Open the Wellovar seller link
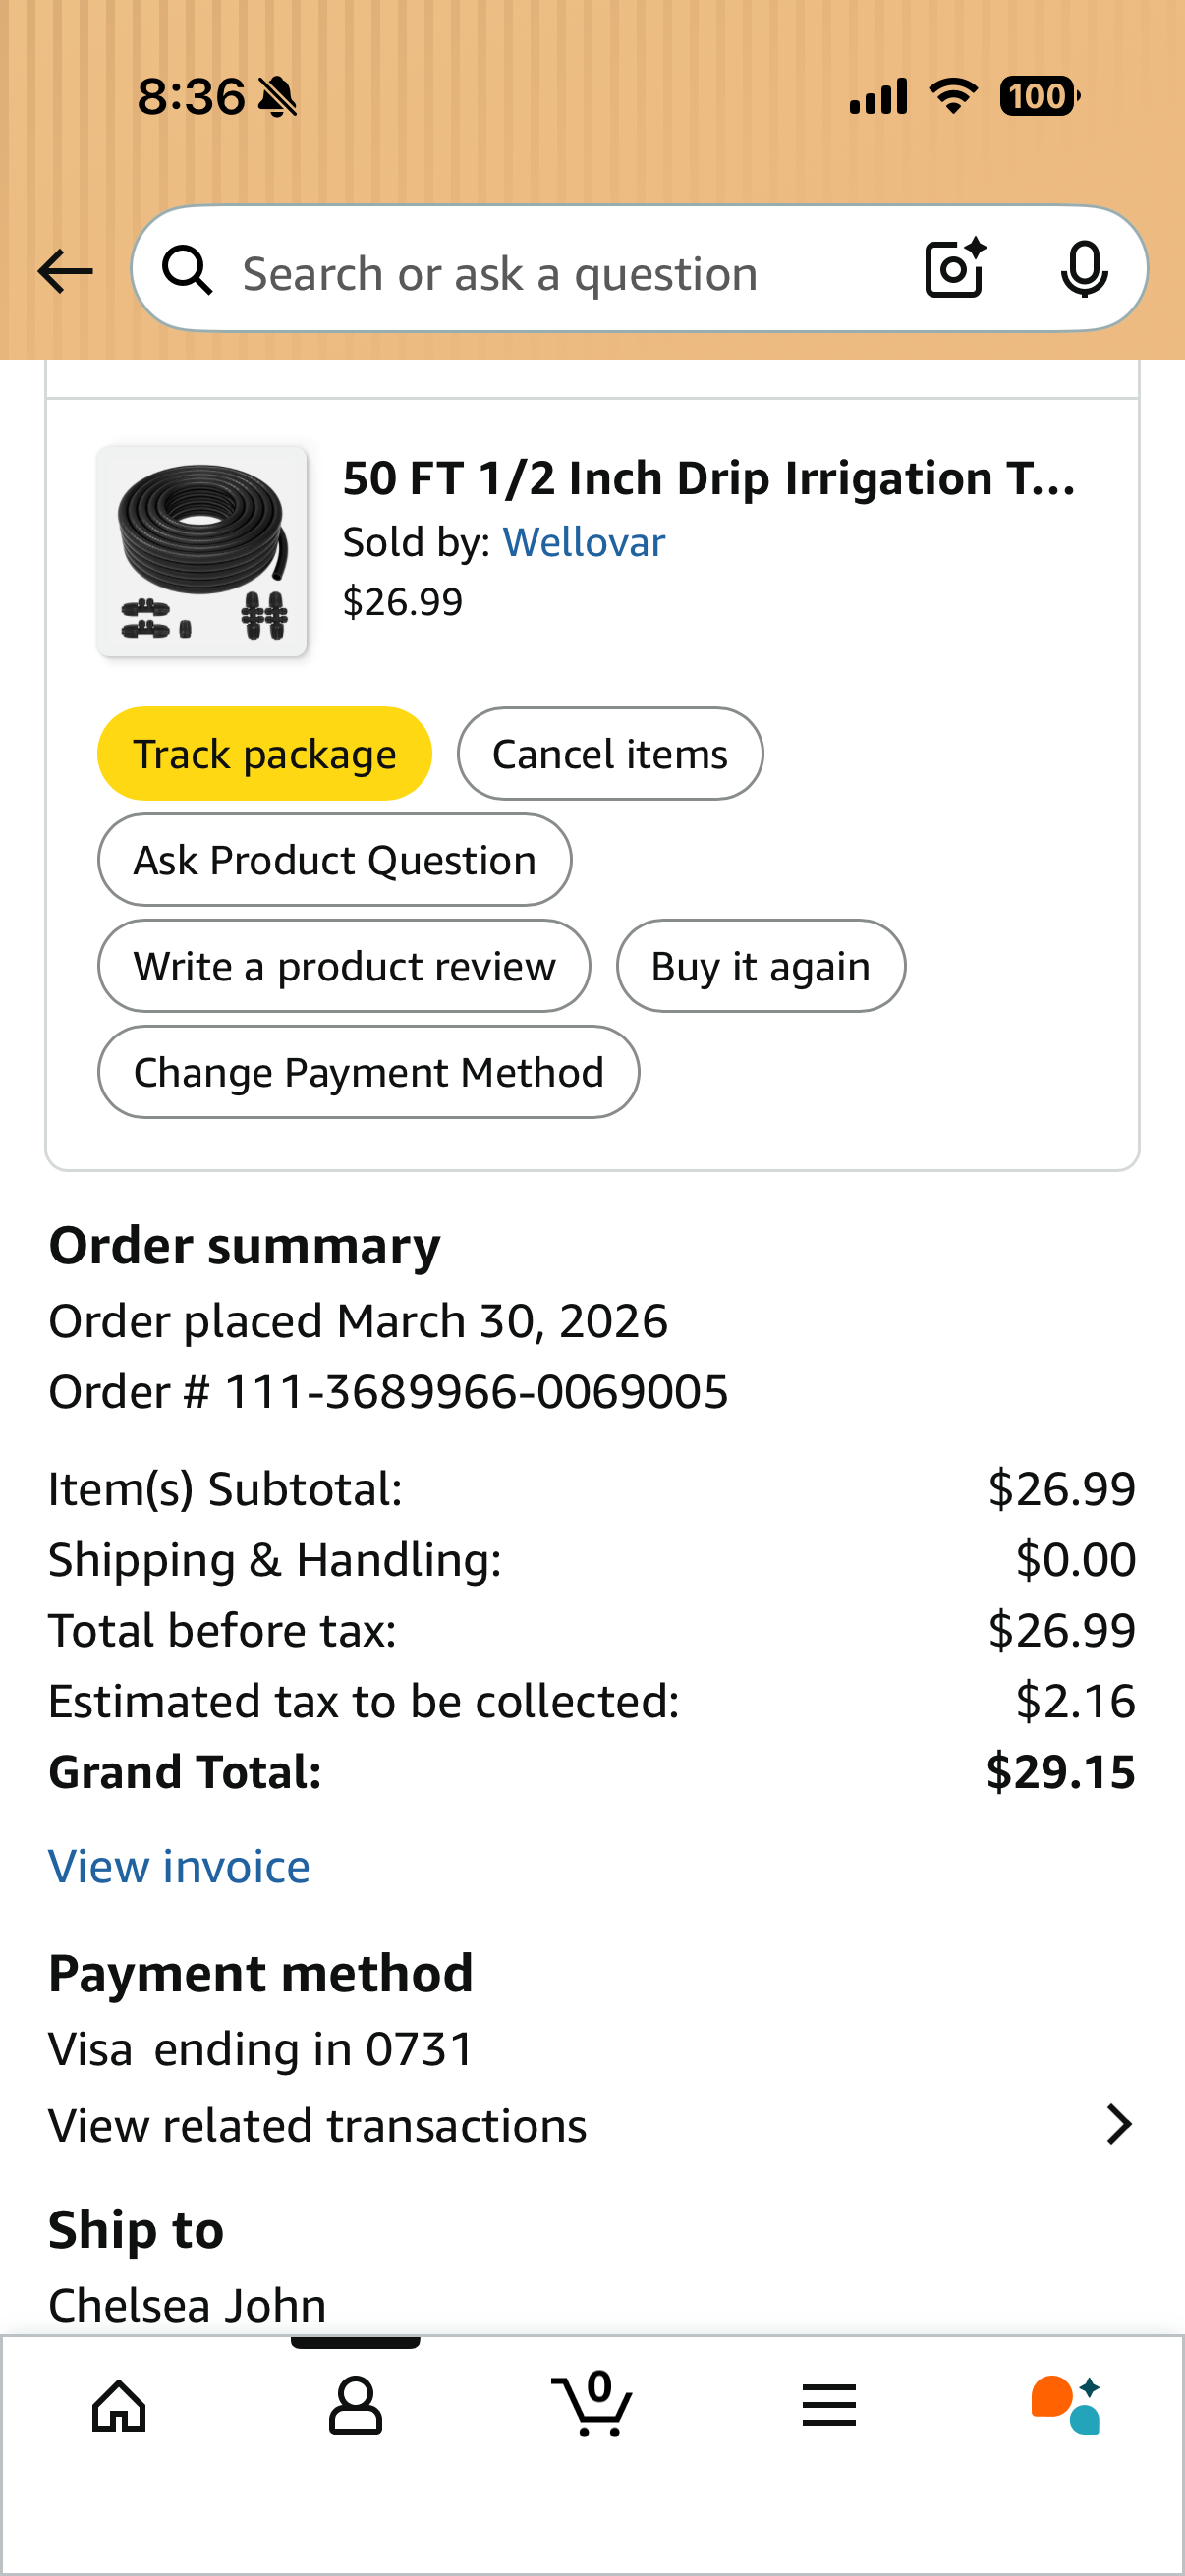Viewport: 1185px width, 2576px height. (583, 542)
